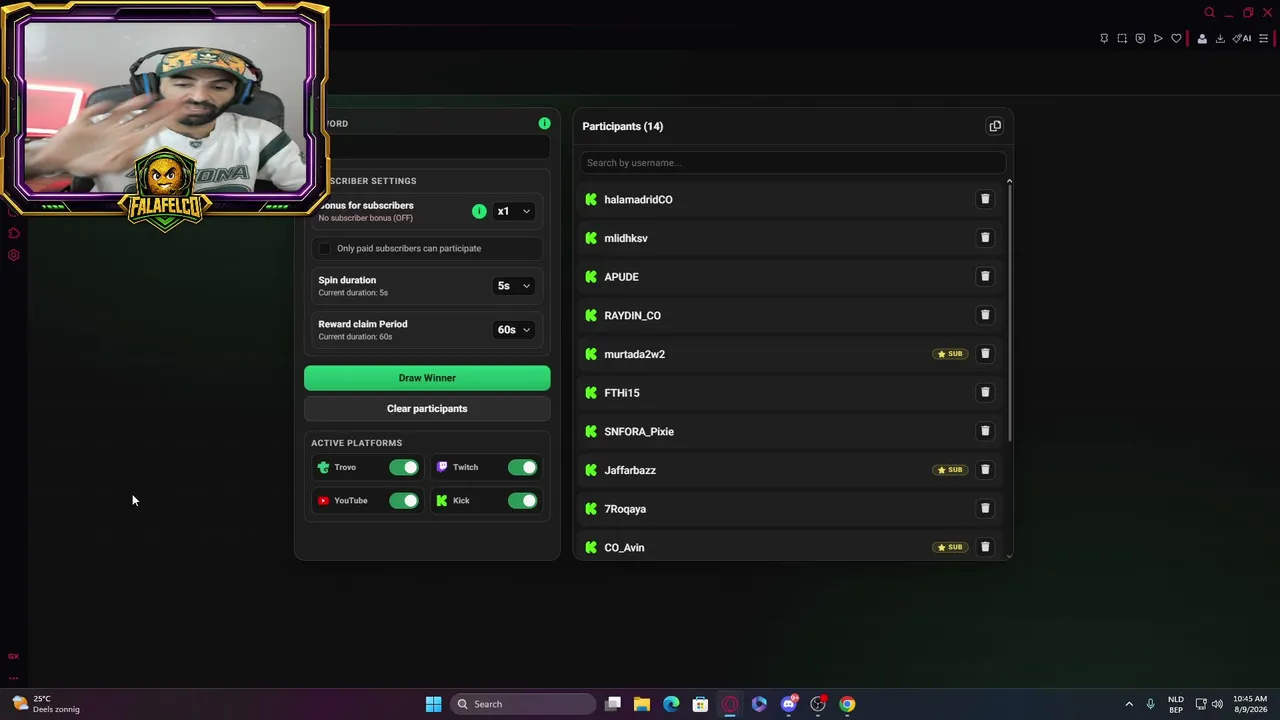Open the profile account icon
1280x720 pixels.
point(1202,39)
